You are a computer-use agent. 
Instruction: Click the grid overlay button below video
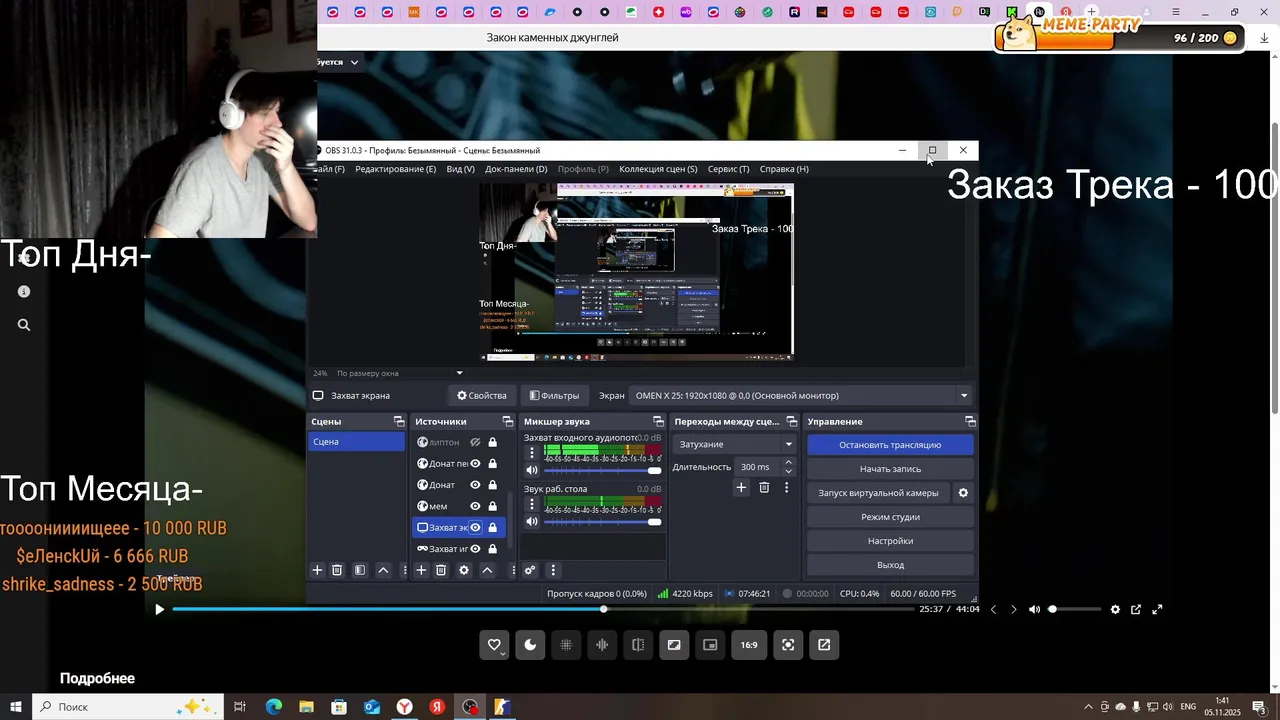pyautogui.click(x=566, y=645)
